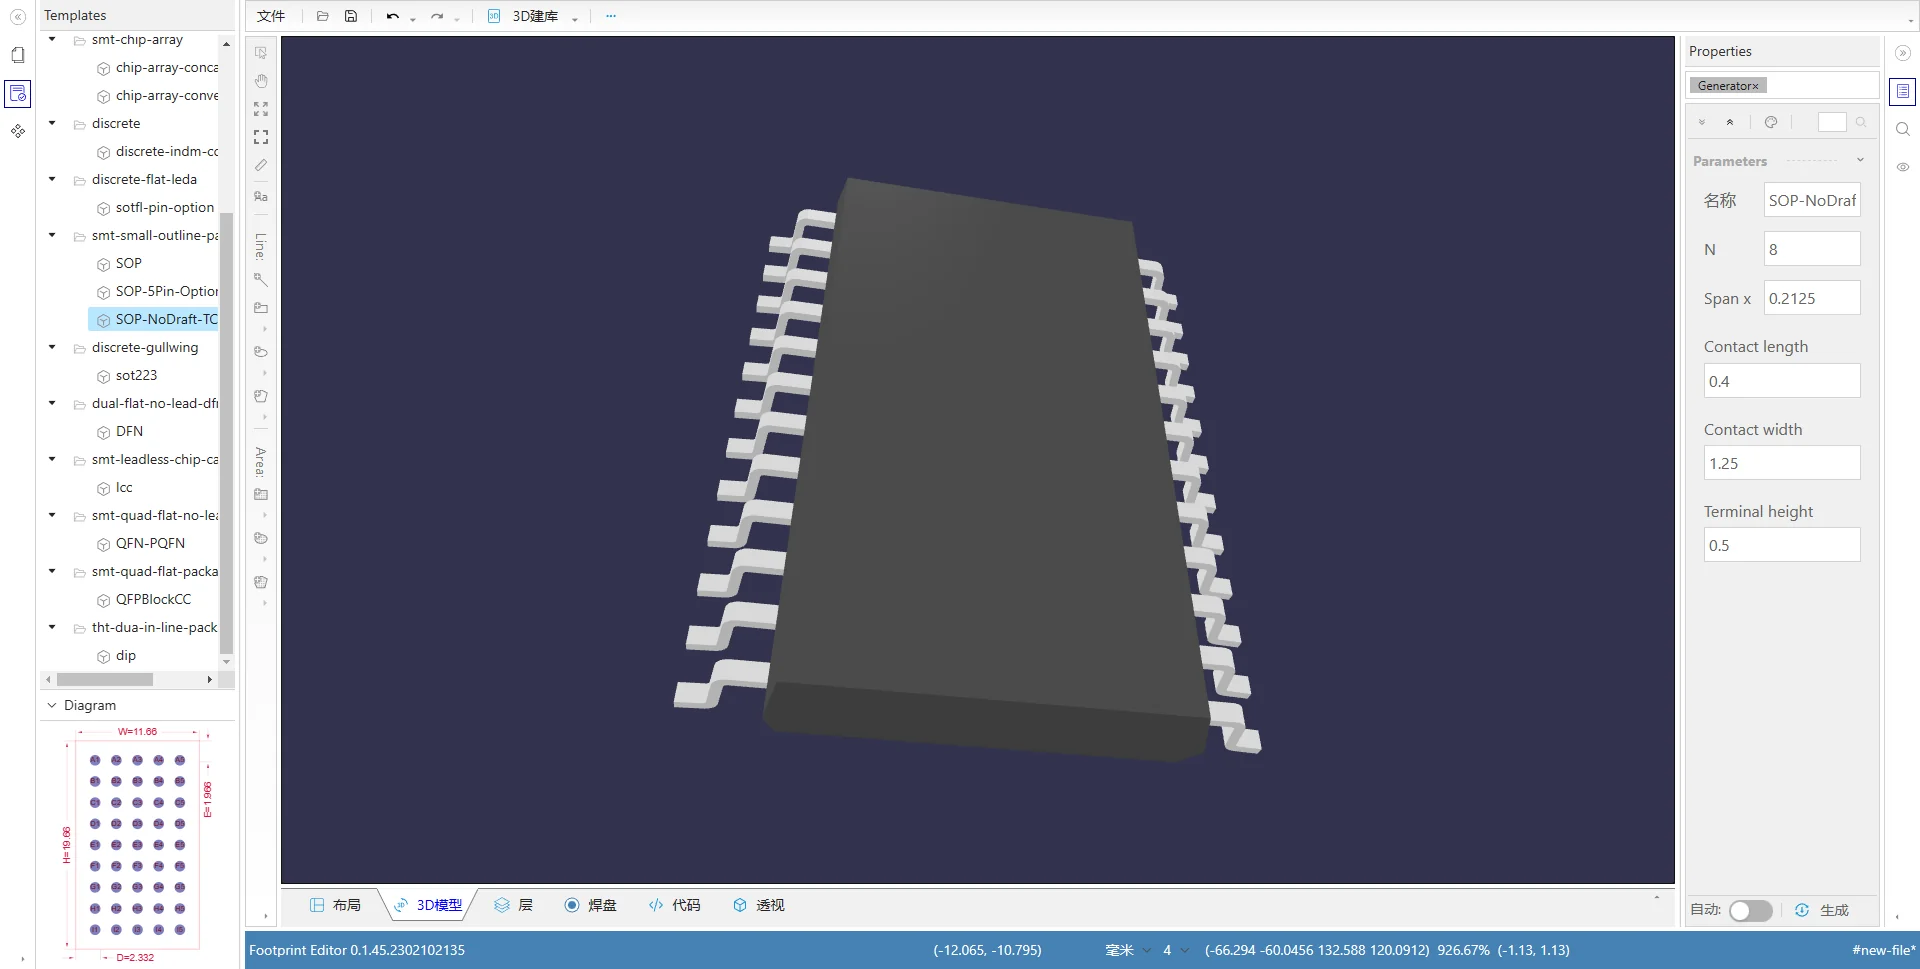The image size is (1920, 969).
Task: Activate the fullscreen view tool
Action: [x=260, y=137]
